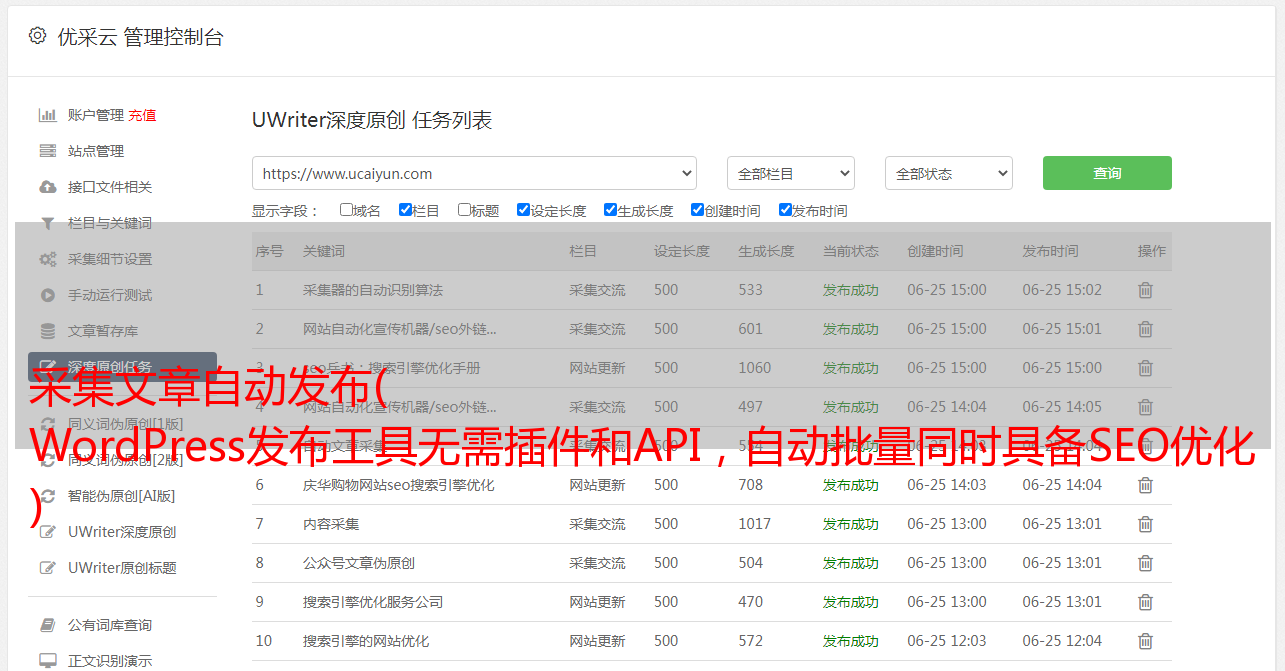The width and height of the screenshot is (1285, 671).
Task: Click the 接口文件相关 cloud upload icon
Action: (47, 187)
